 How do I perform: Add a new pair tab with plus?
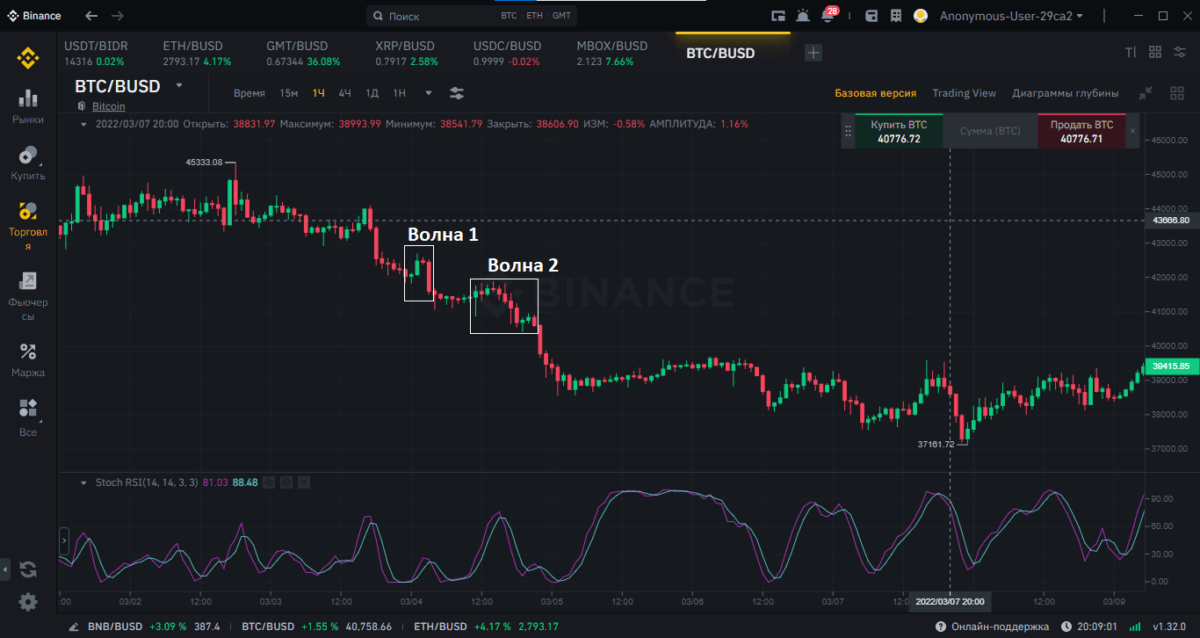tap(814, 53)
